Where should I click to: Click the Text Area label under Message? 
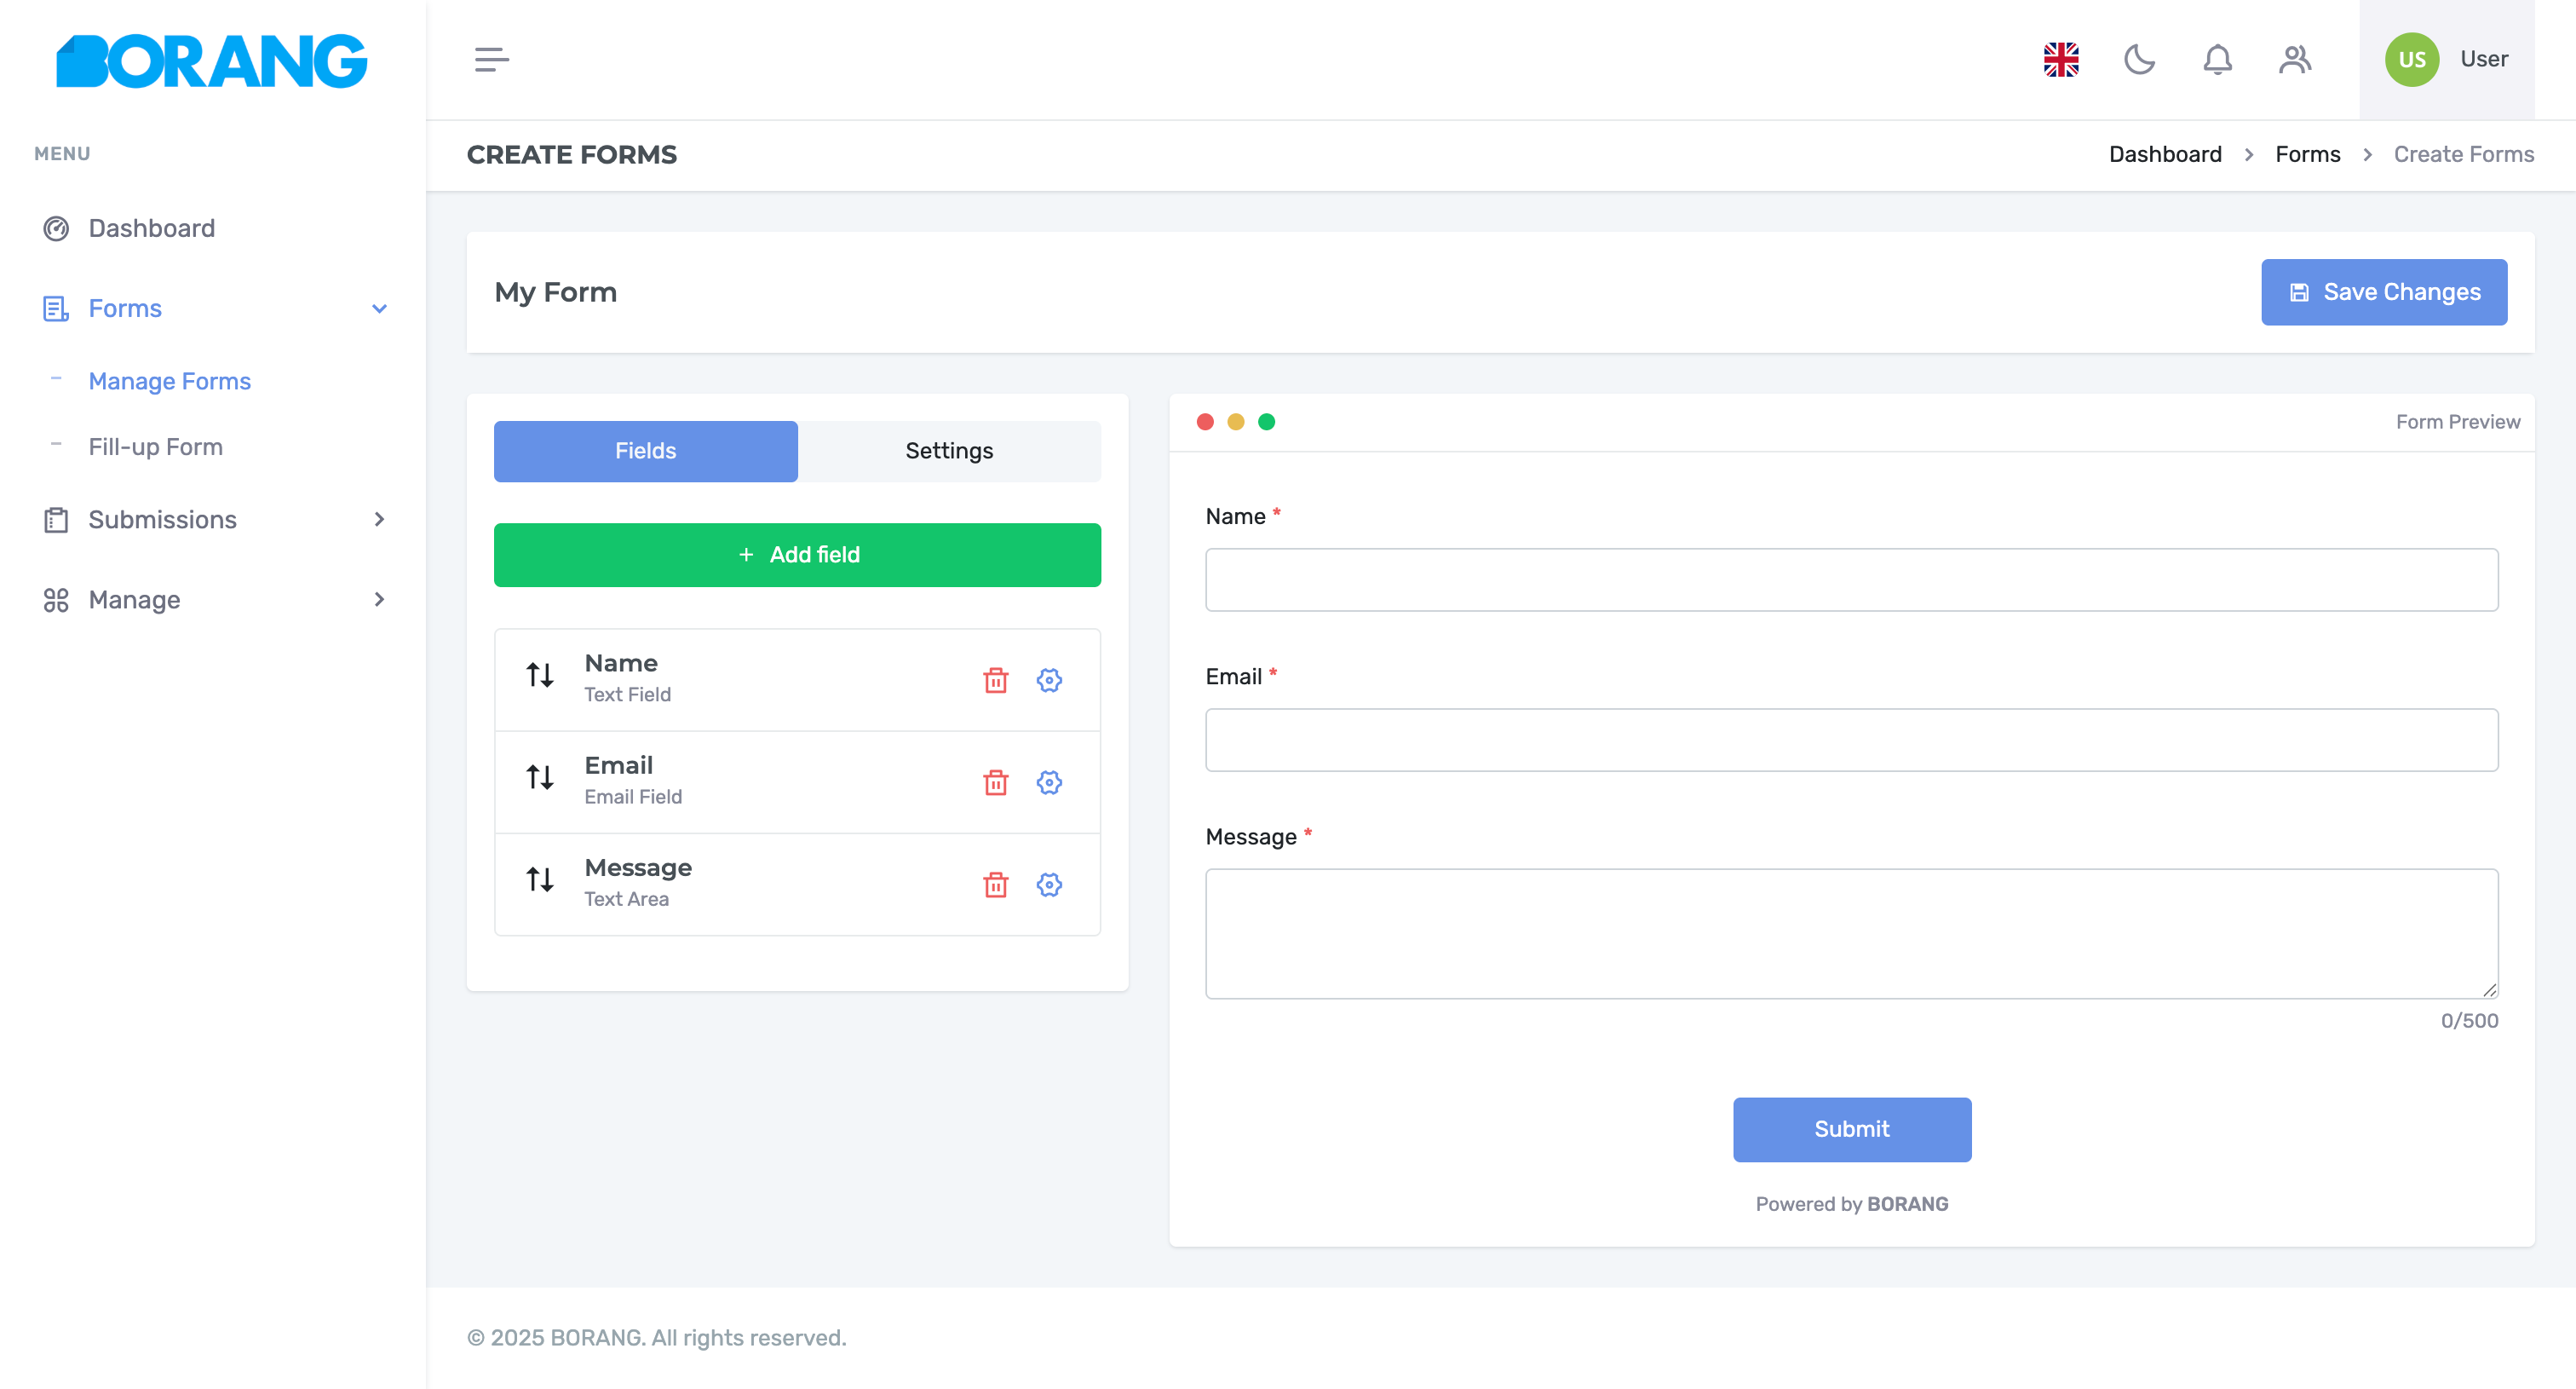(x=627, y=900)
